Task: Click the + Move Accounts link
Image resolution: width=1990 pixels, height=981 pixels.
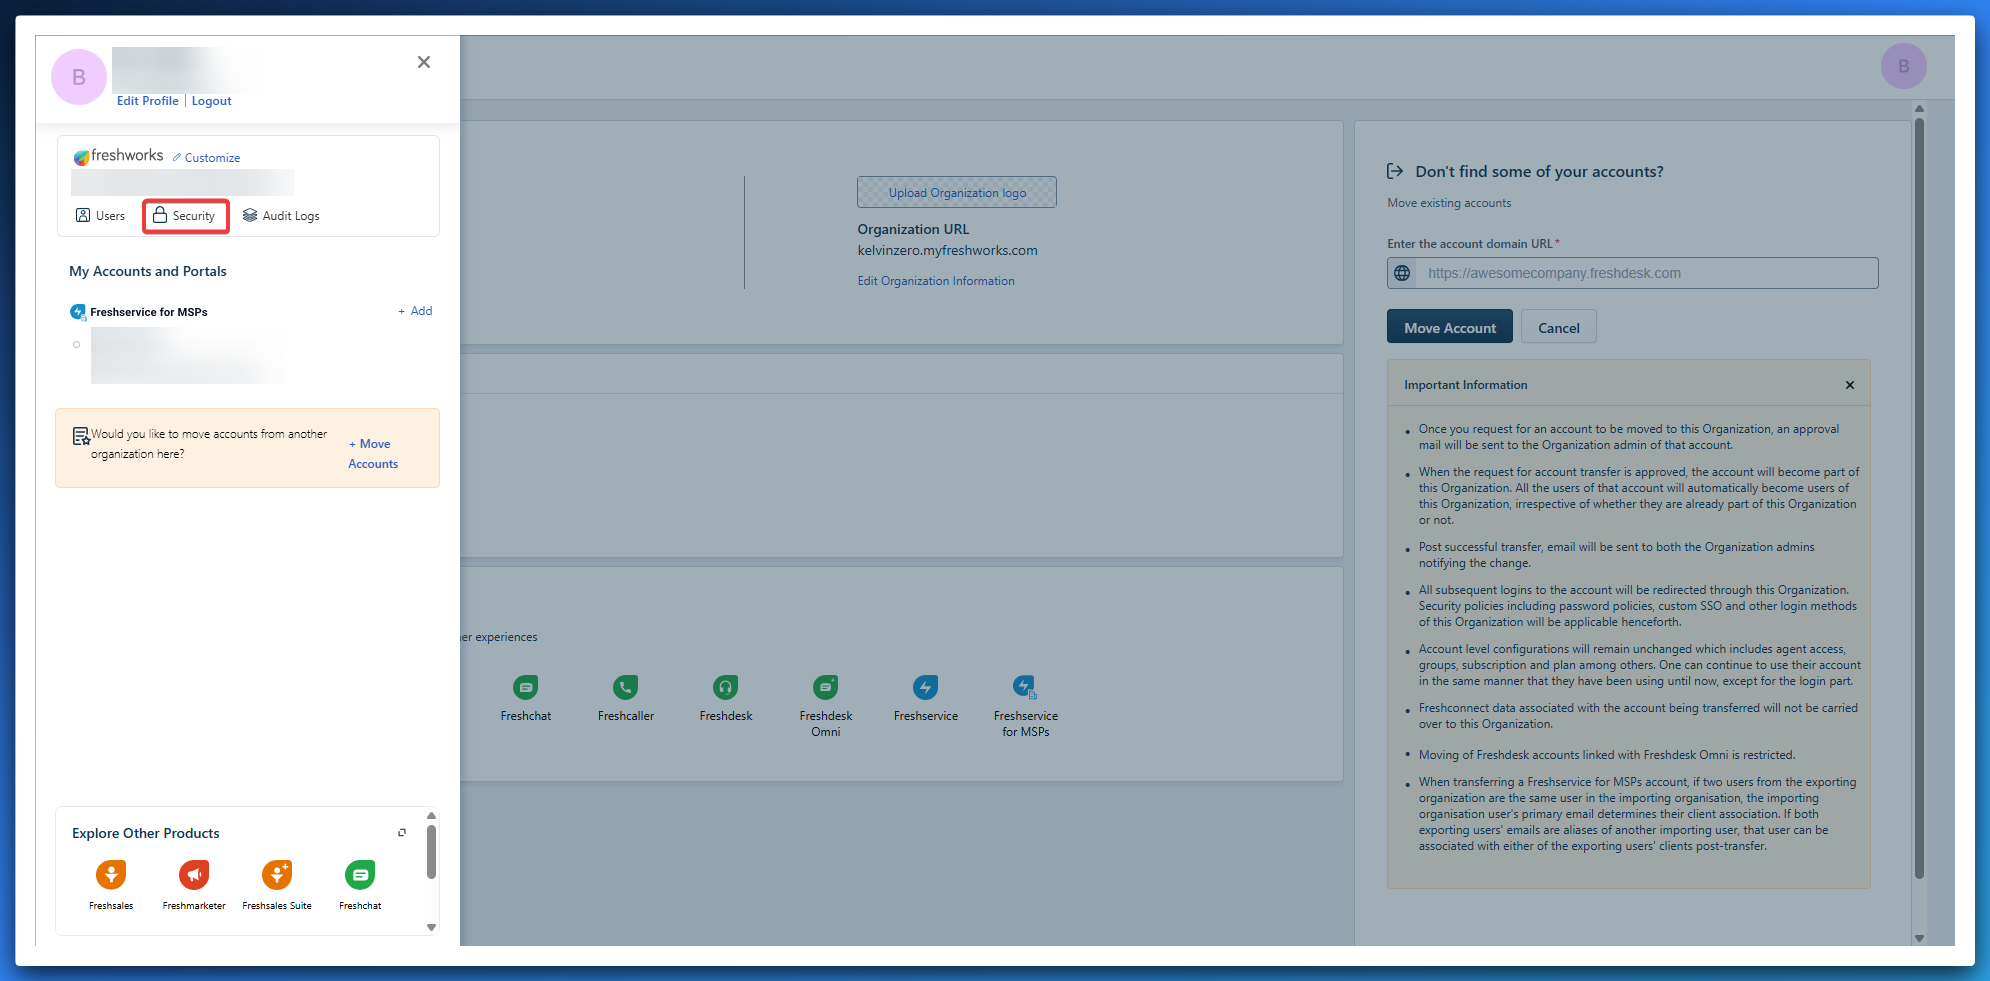Action: tap(373, 454)
